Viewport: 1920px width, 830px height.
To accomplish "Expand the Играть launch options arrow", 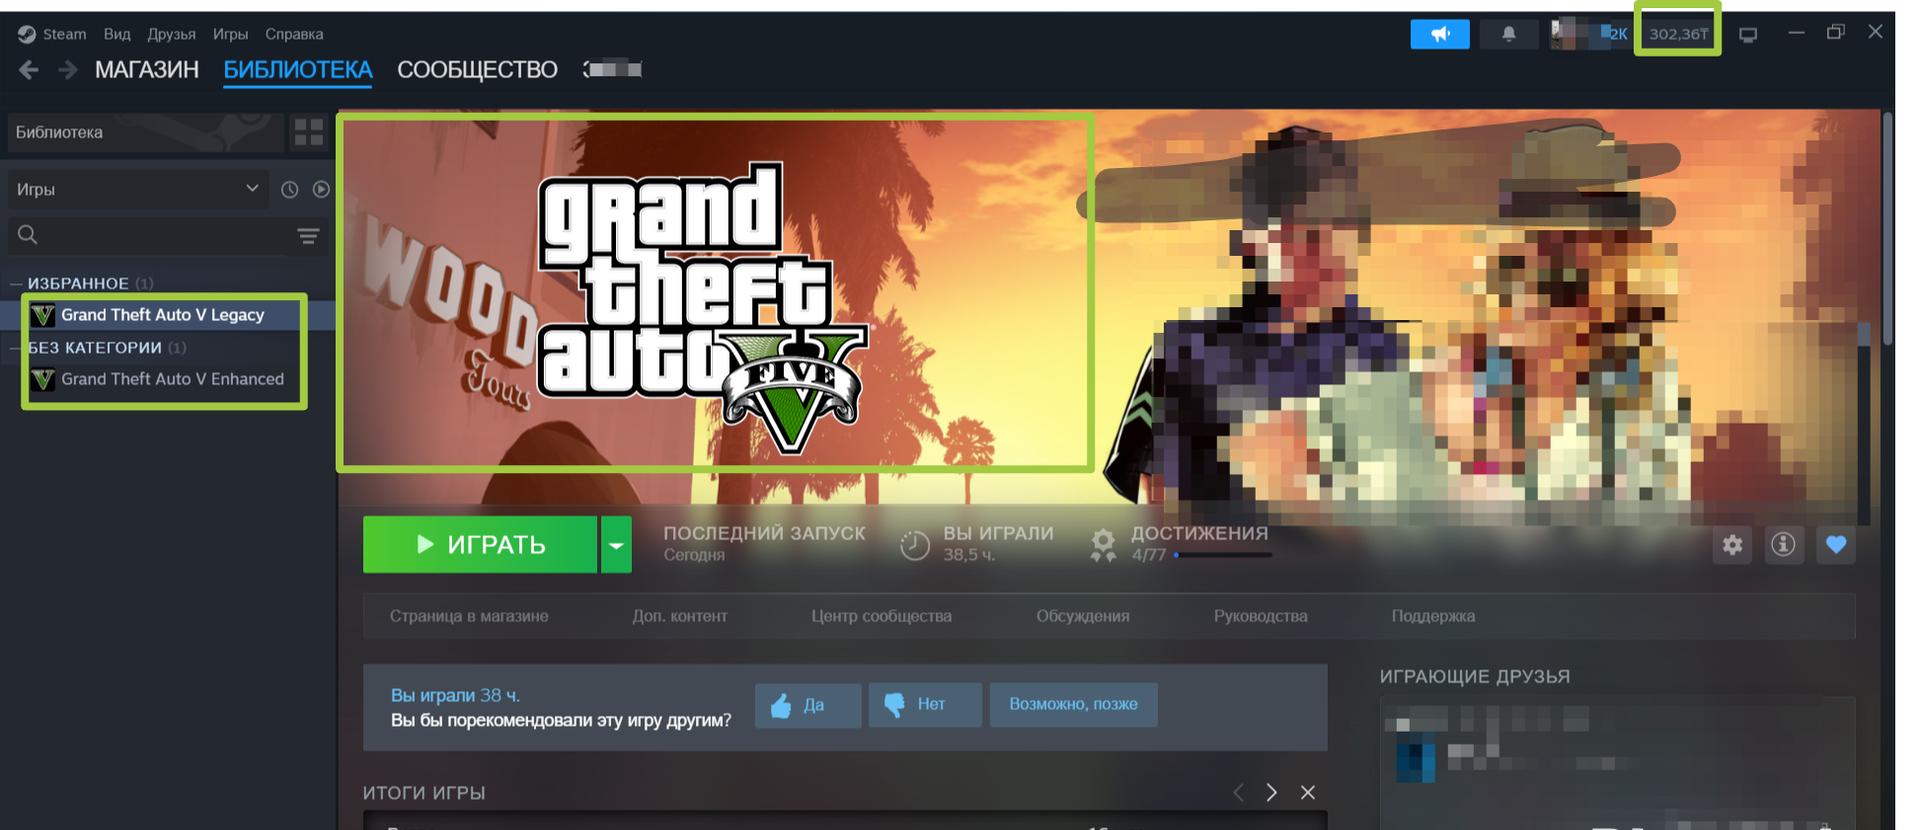I will [x=616, y=545].
